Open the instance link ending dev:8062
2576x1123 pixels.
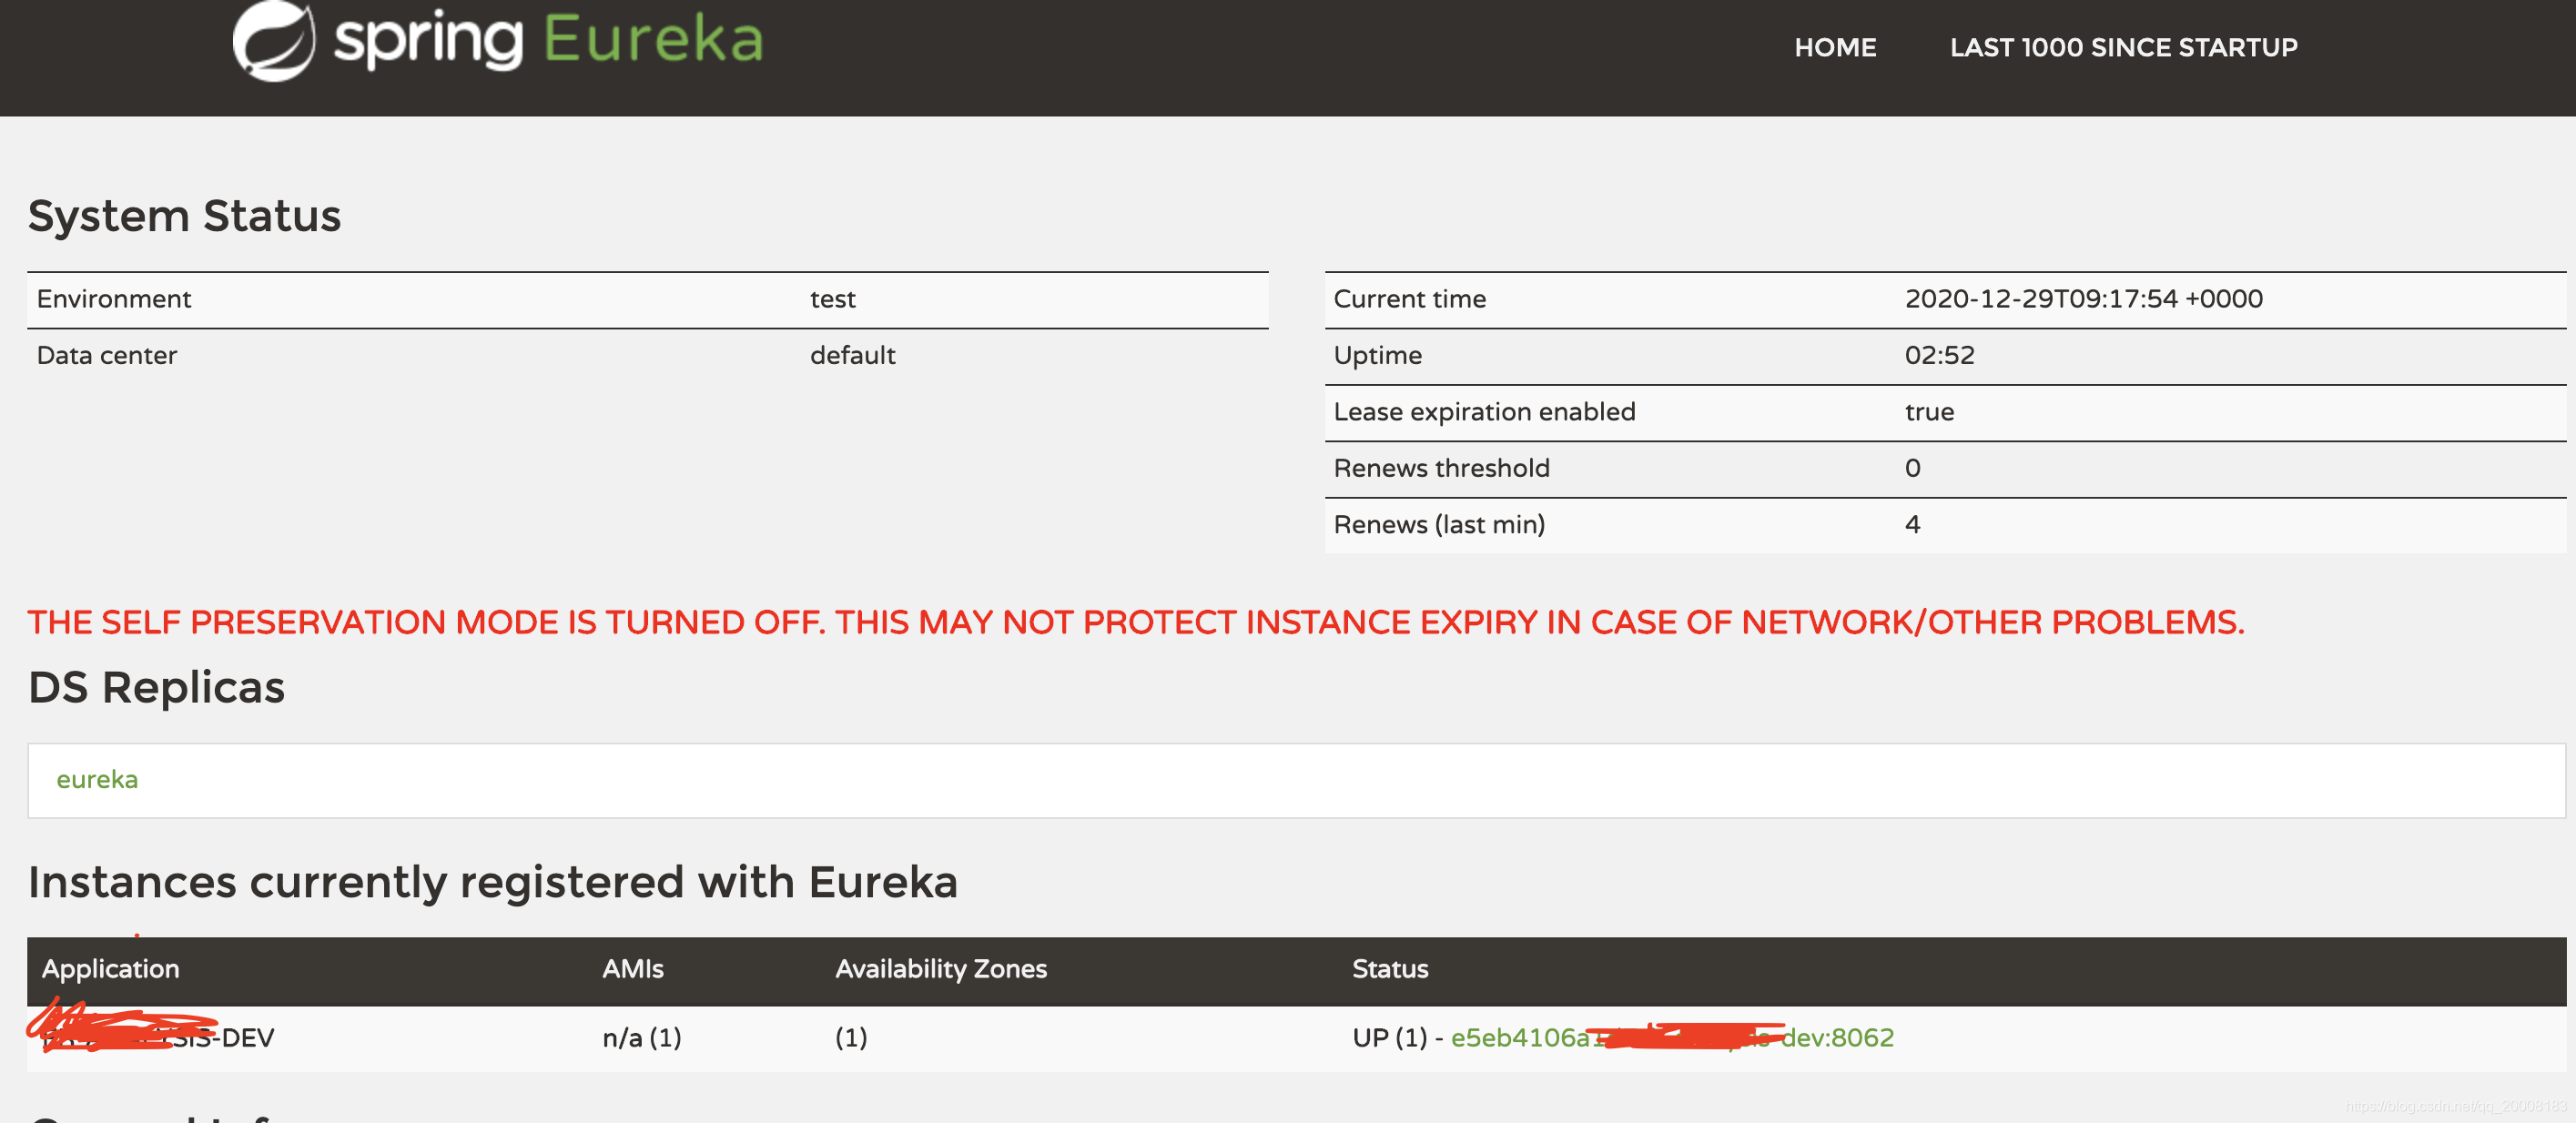1672,1037
